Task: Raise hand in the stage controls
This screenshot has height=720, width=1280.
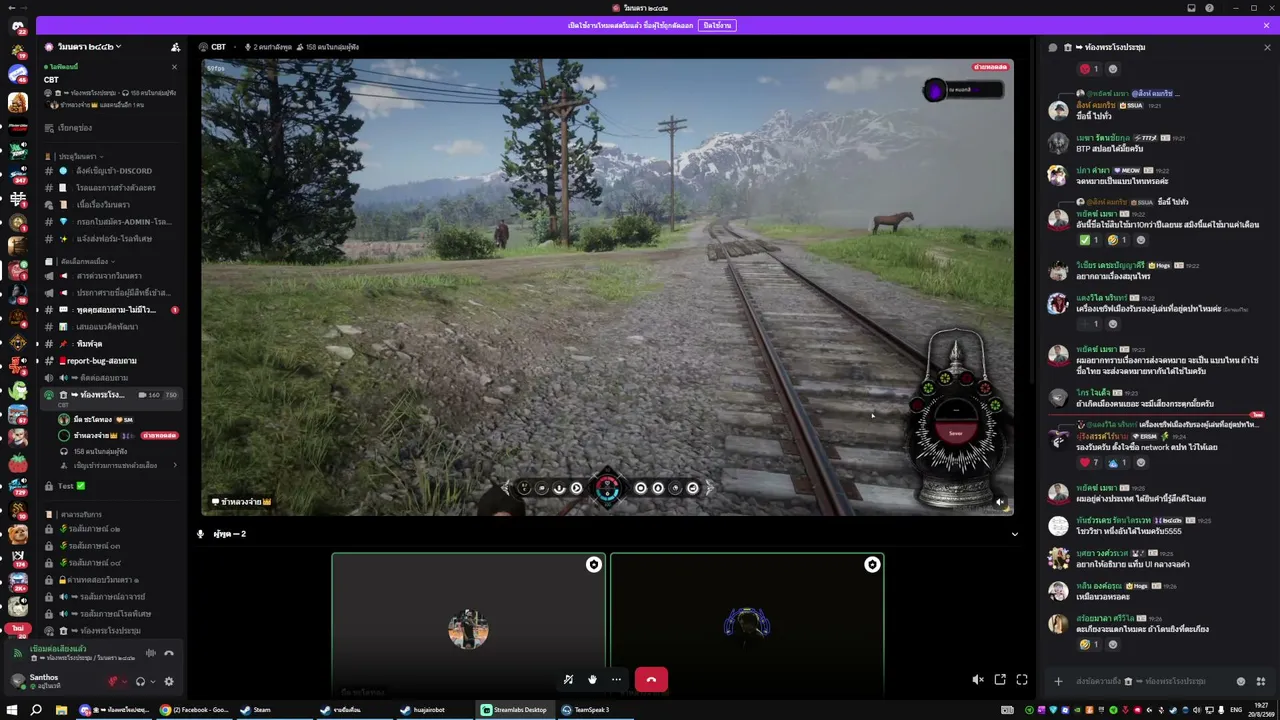Action: 592,680
